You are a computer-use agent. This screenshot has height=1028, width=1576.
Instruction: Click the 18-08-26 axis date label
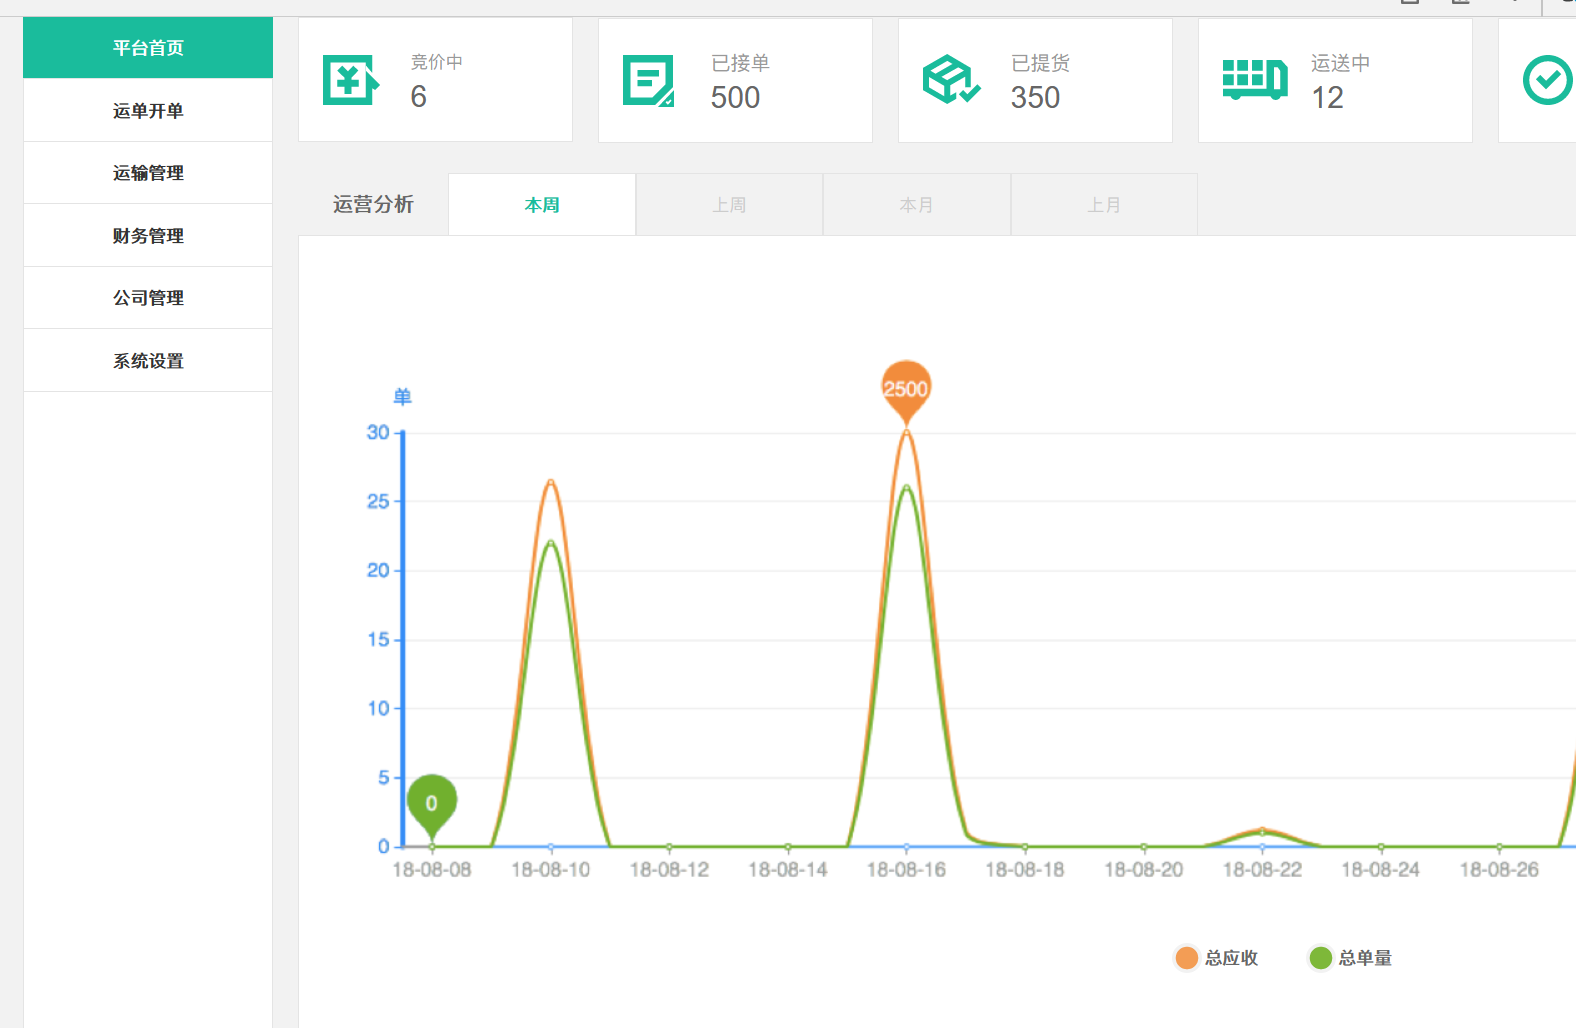point(1499,870)
